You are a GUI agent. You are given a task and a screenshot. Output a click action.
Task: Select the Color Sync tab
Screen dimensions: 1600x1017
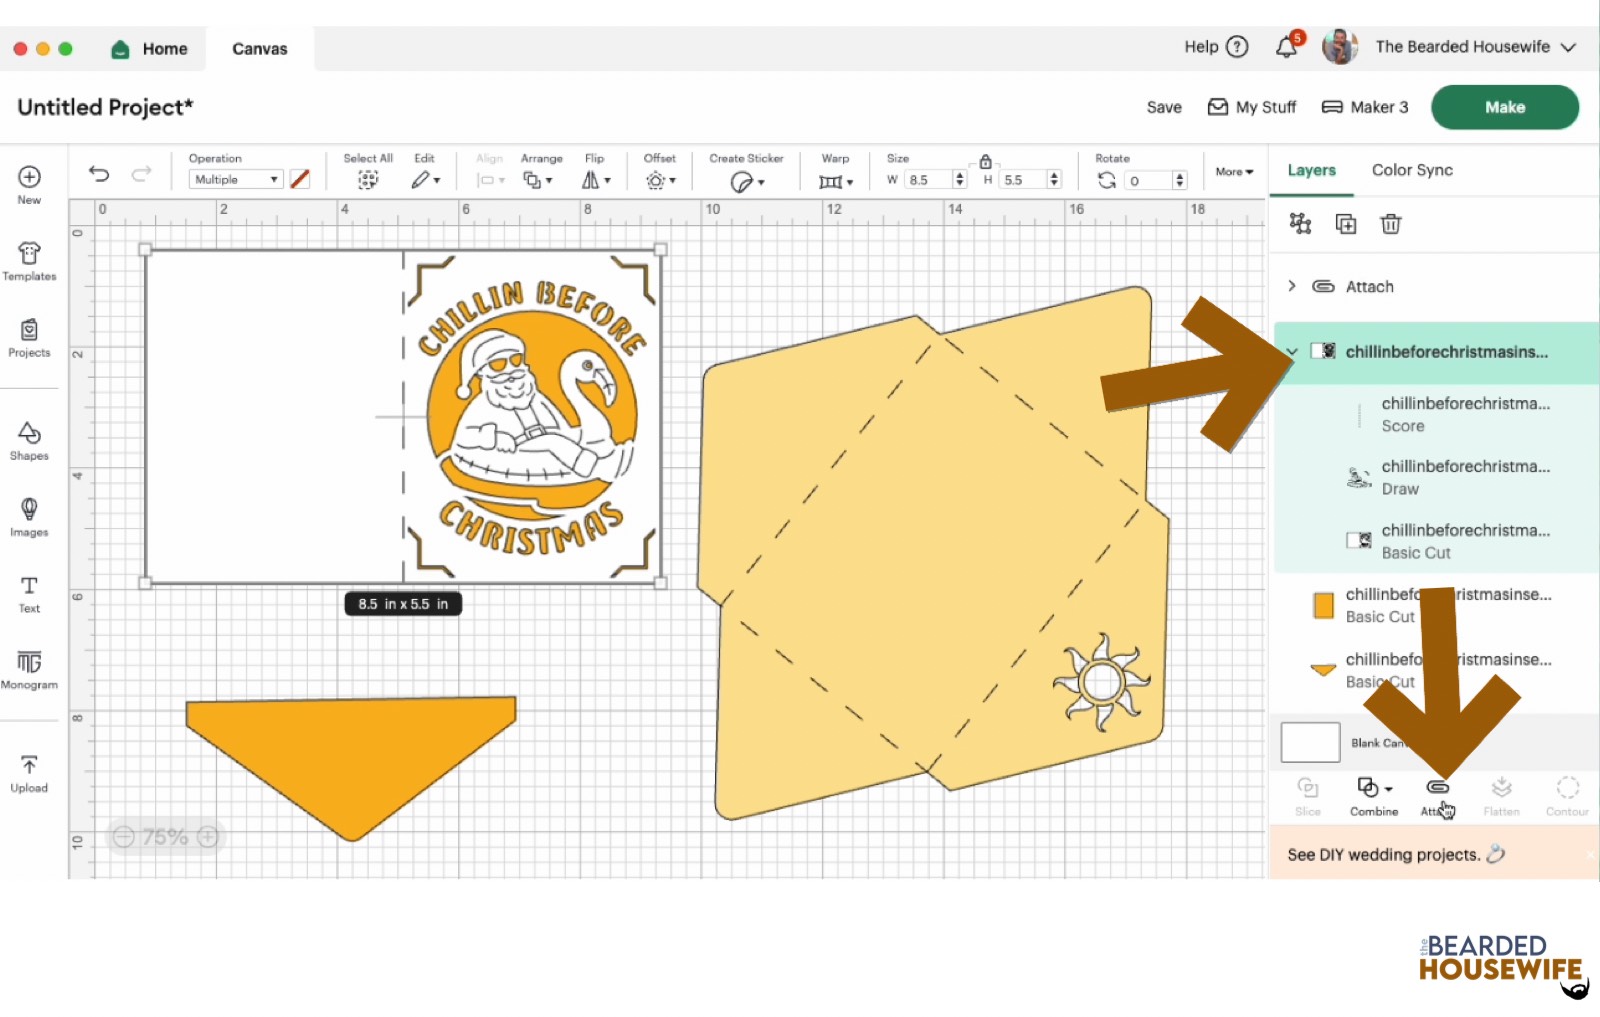1412,170
